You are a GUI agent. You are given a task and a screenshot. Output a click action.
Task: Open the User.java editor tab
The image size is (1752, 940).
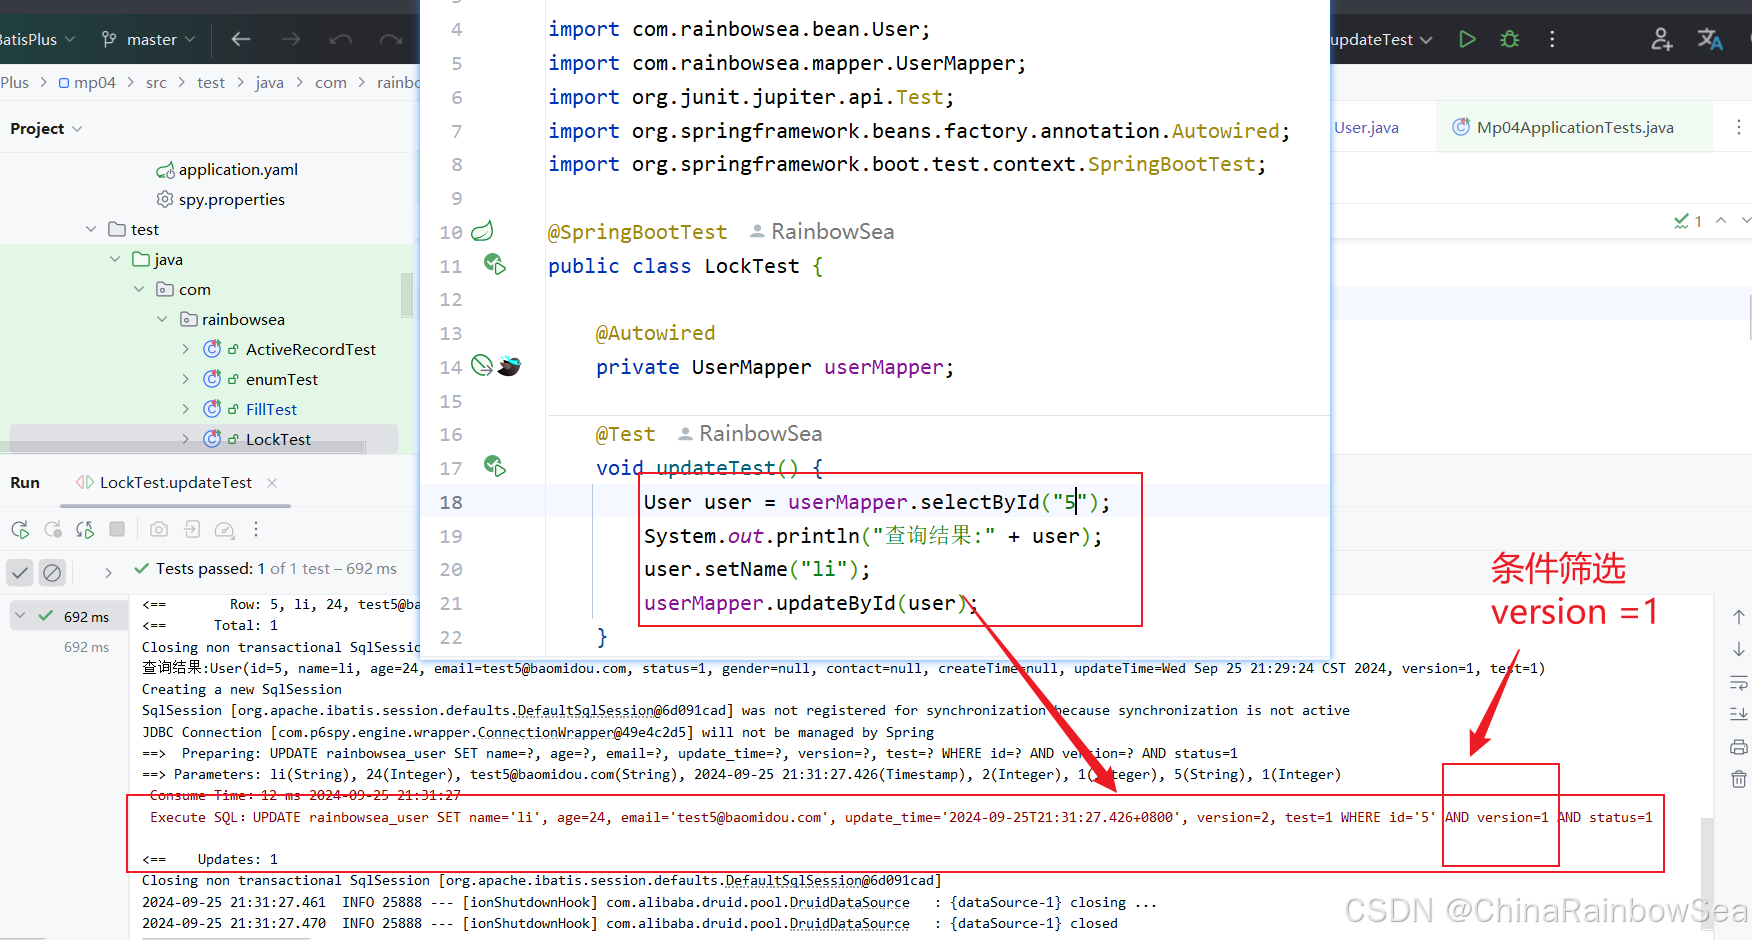click(1366, 127)
